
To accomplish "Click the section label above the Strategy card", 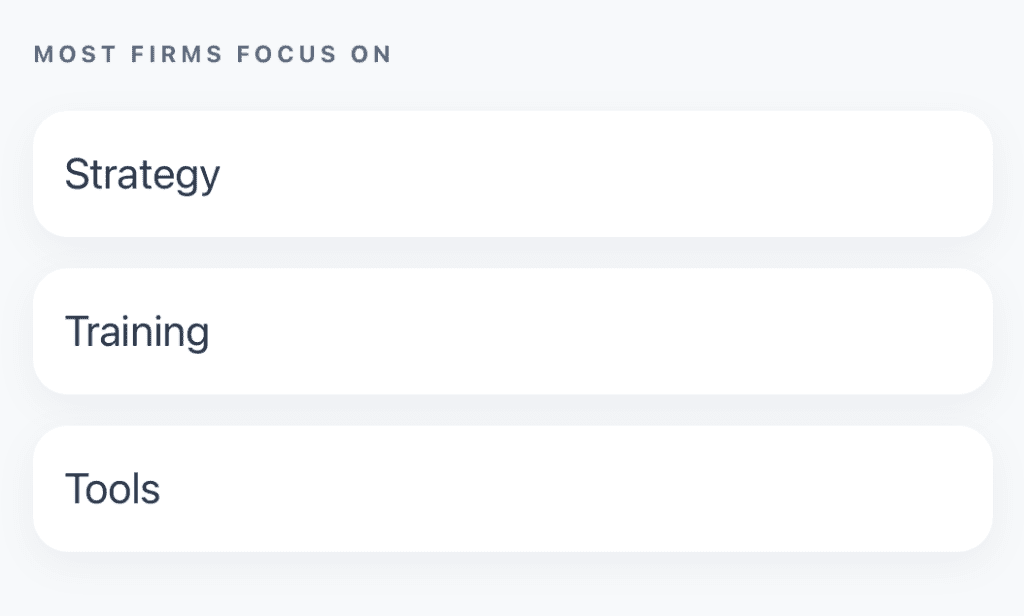I will pyautogui.click(x=213, y=54).
